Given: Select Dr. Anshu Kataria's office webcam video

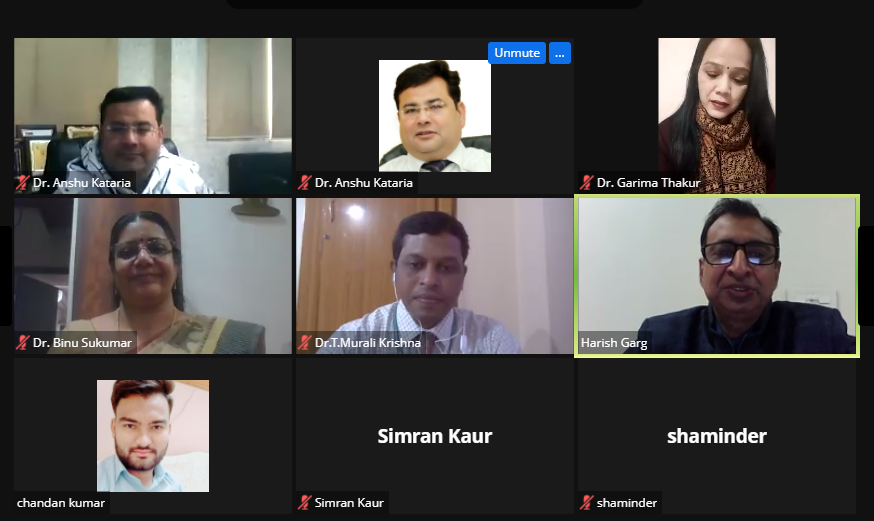Looking at the screenshot, I should (x=153, y=116).
